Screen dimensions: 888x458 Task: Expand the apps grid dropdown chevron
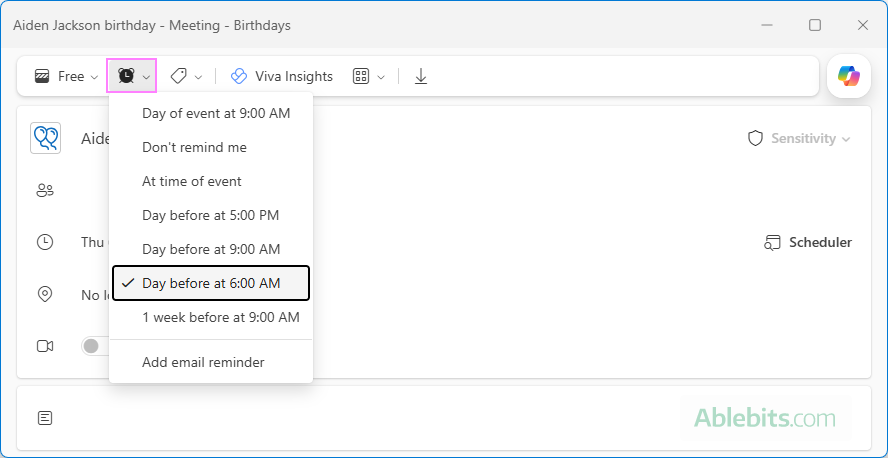[x=381, y=77]
